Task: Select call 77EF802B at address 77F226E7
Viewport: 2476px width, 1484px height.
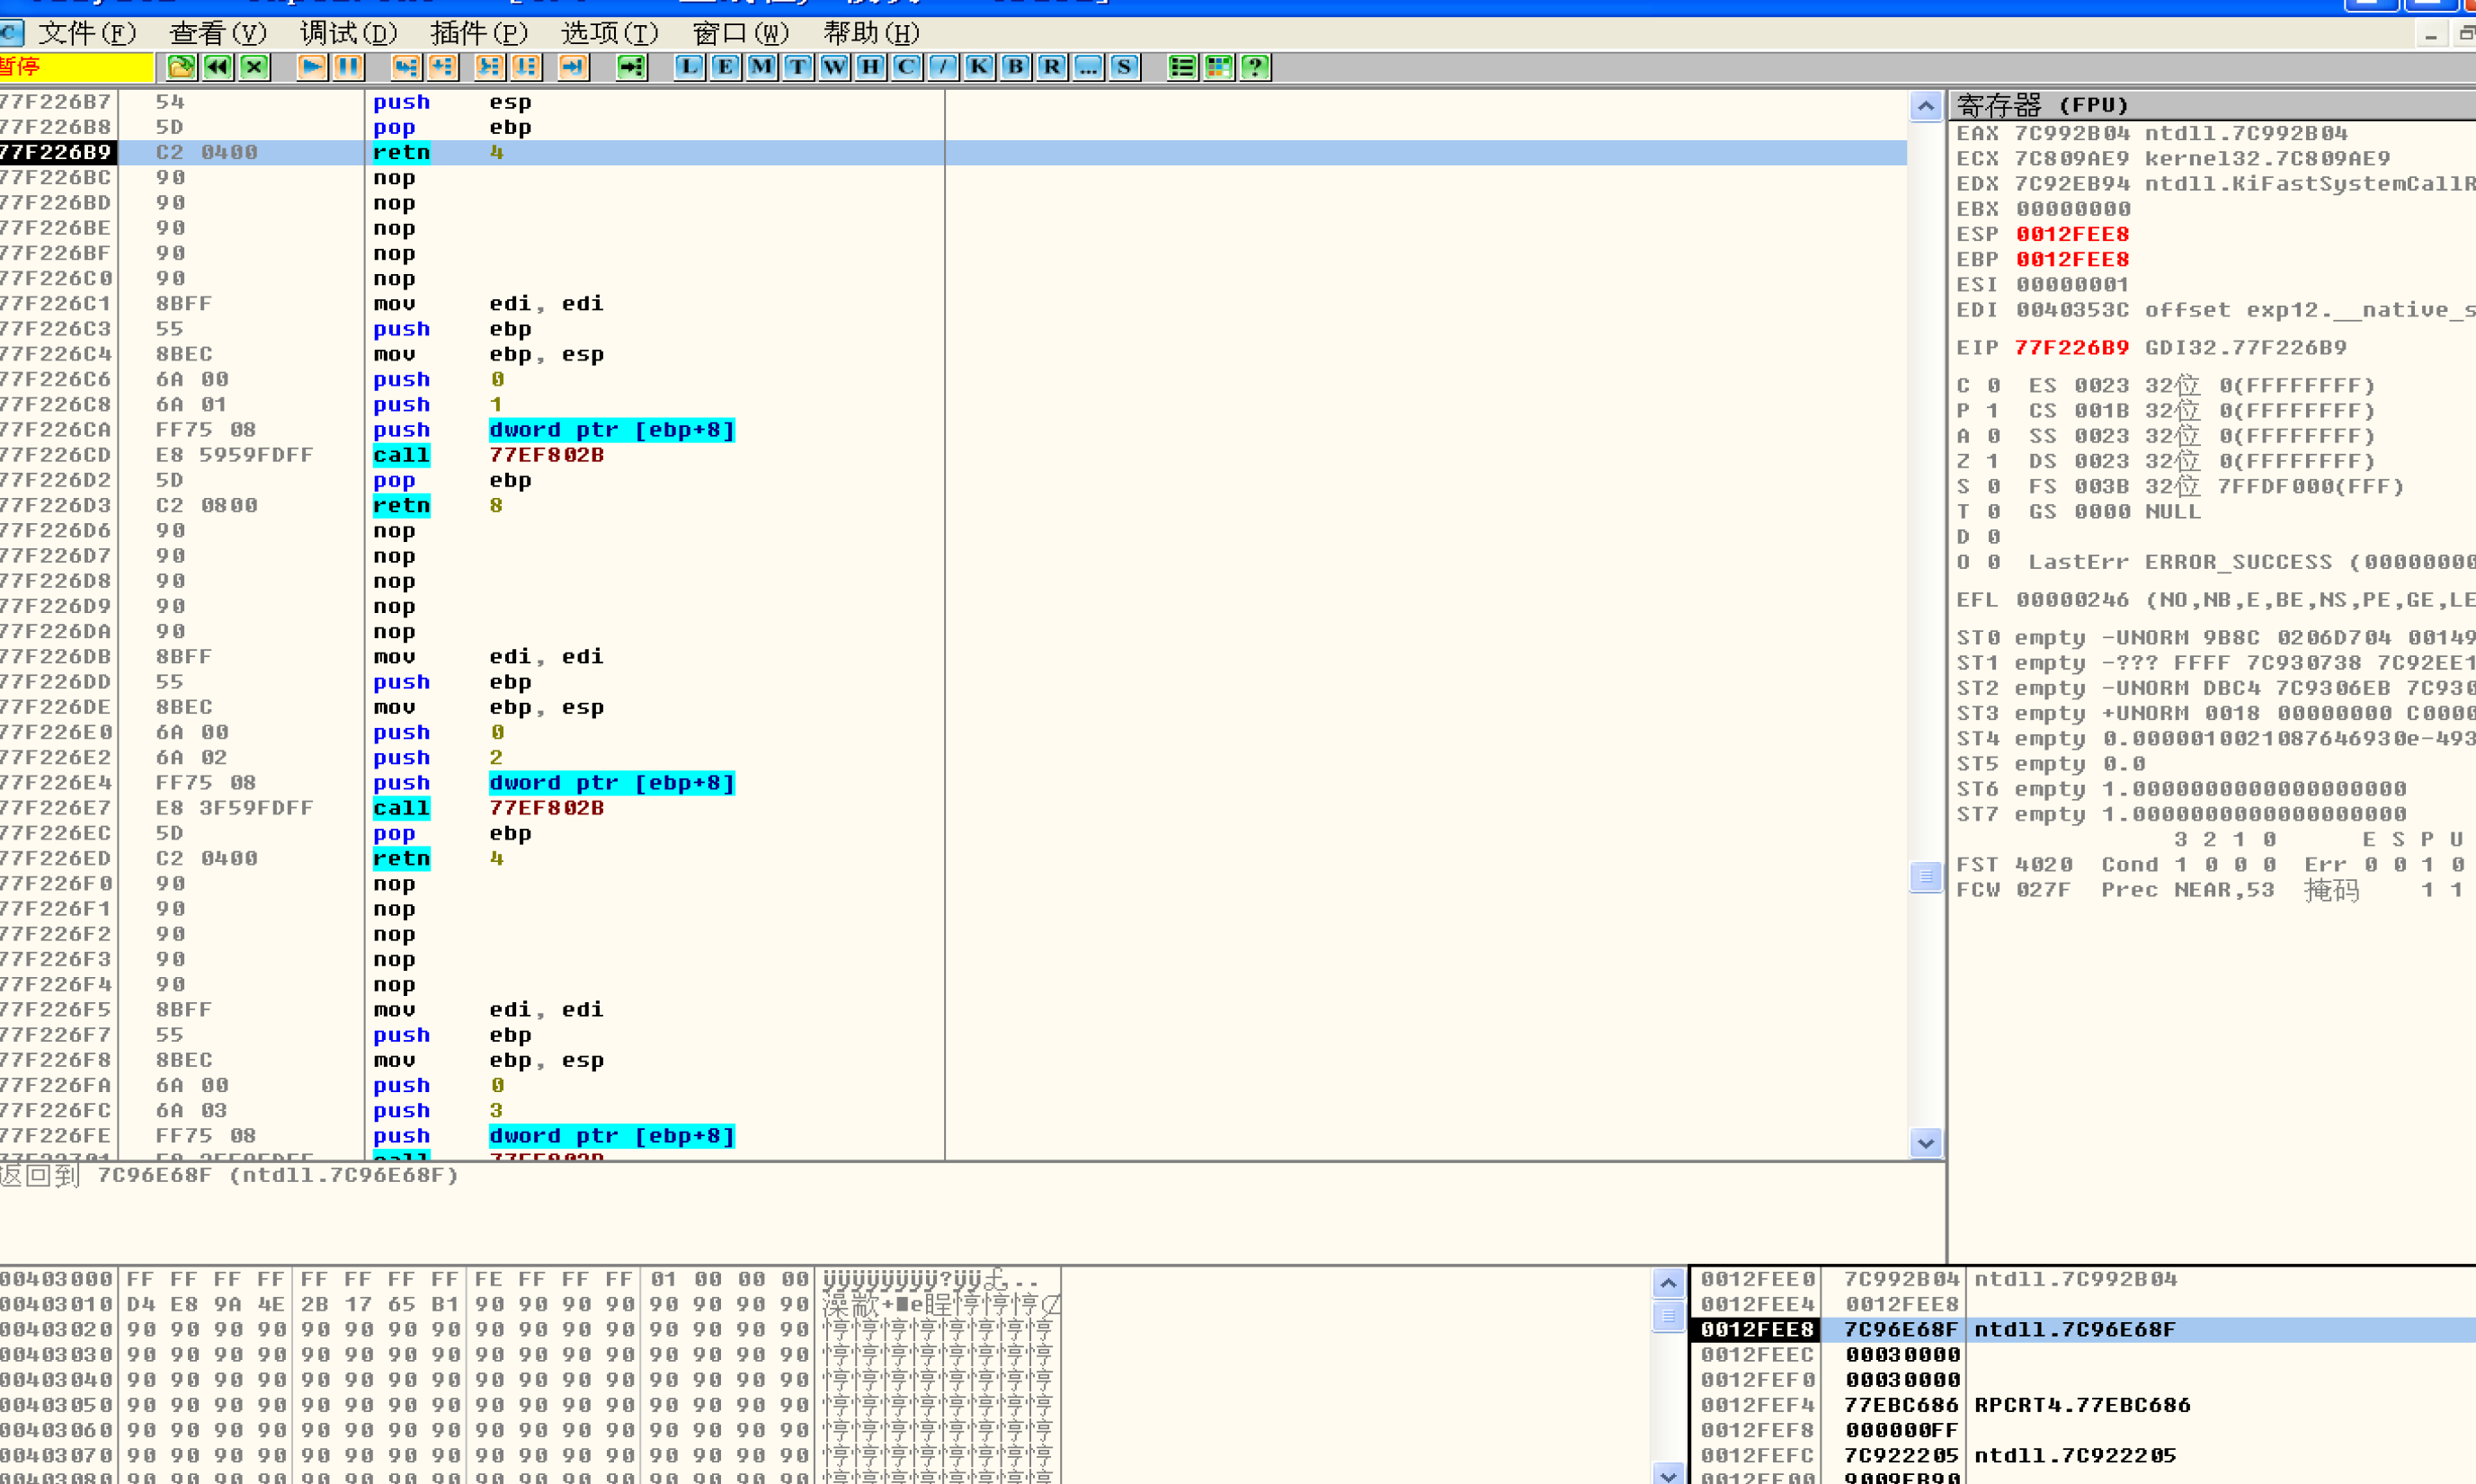Action: coord(953,808)
